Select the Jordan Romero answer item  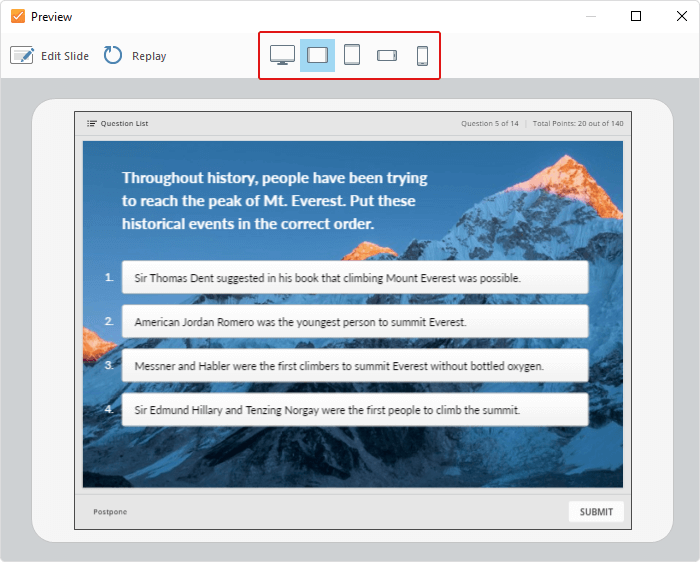[x=355, y=321]
